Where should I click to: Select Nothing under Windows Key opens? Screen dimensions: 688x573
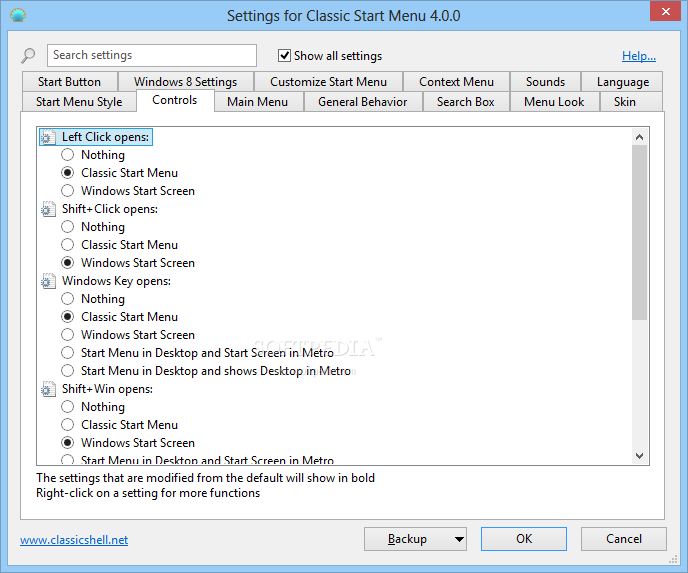point(67,298)
